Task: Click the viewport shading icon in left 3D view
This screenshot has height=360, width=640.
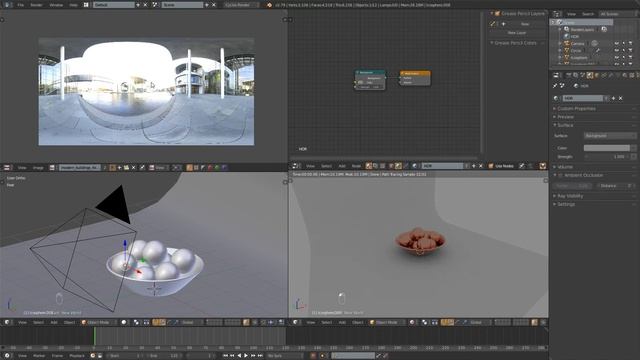Action: [x=124, y=322]
